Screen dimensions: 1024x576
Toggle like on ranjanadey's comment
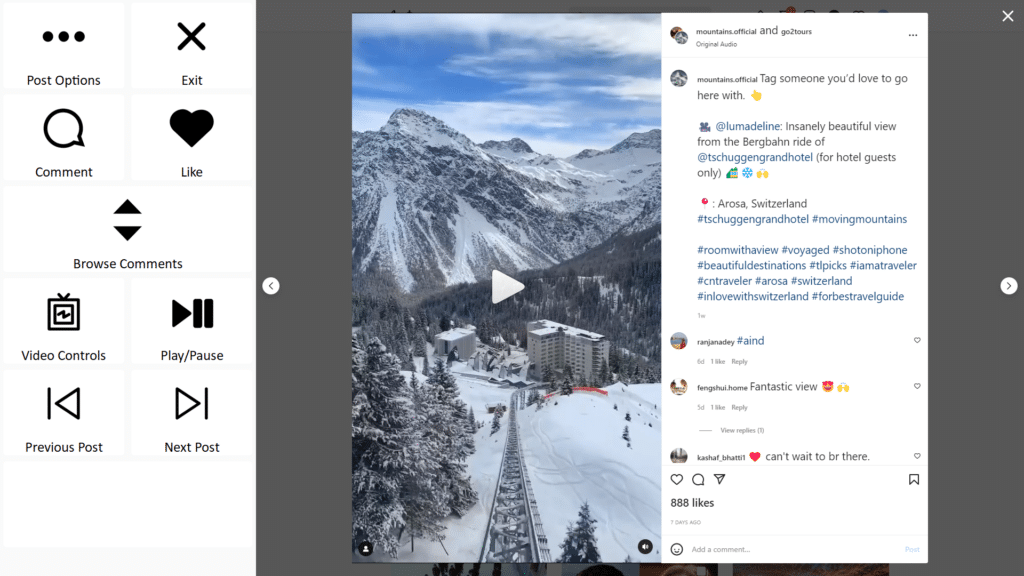(917, 340)
